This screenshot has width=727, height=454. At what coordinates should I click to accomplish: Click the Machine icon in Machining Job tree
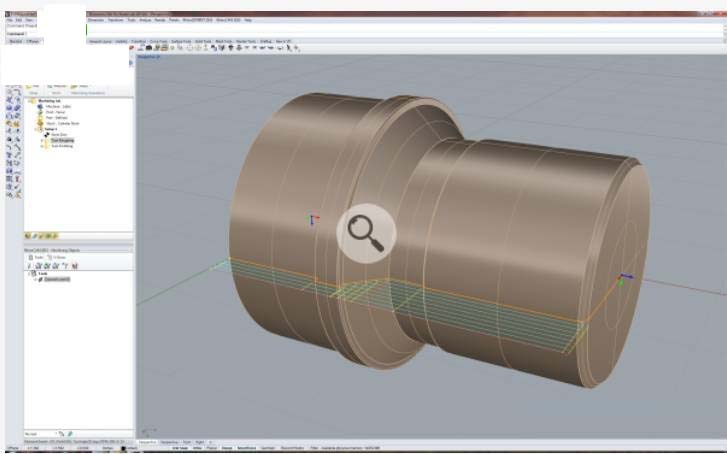[x=40, y=106]
